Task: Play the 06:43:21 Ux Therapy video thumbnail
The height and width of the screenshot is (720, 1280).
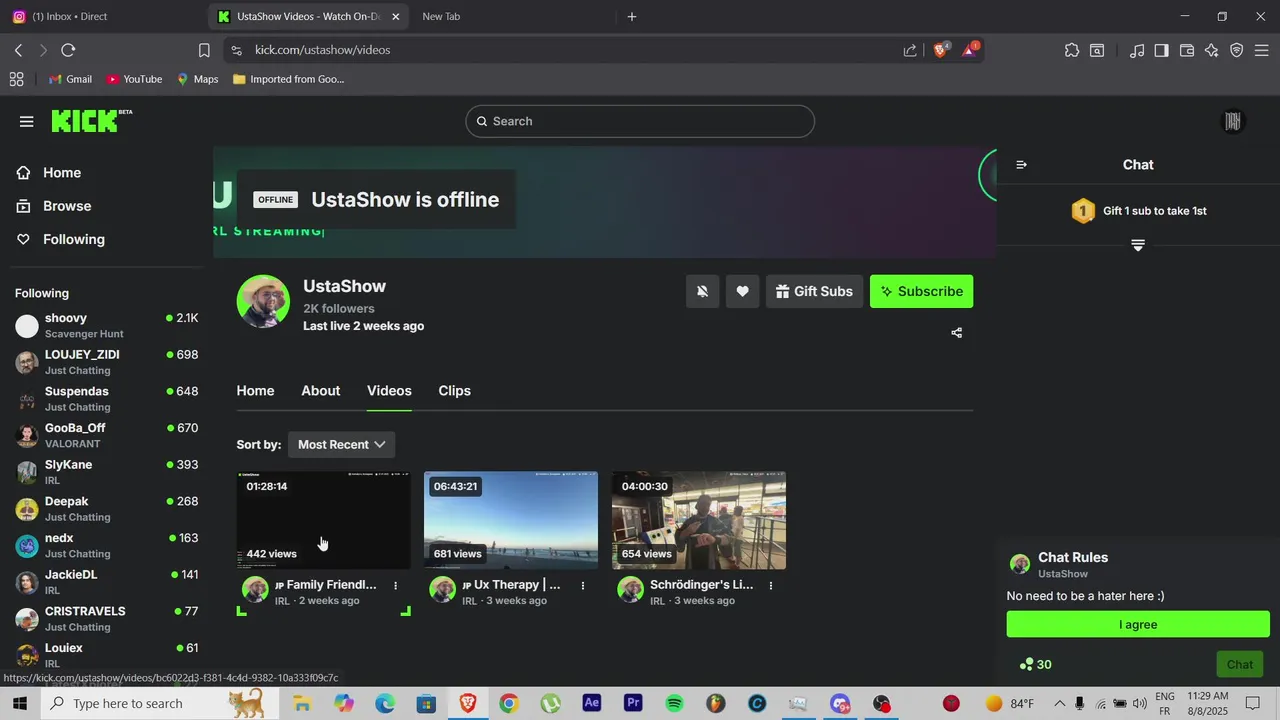Action: [x=511, y=520]
